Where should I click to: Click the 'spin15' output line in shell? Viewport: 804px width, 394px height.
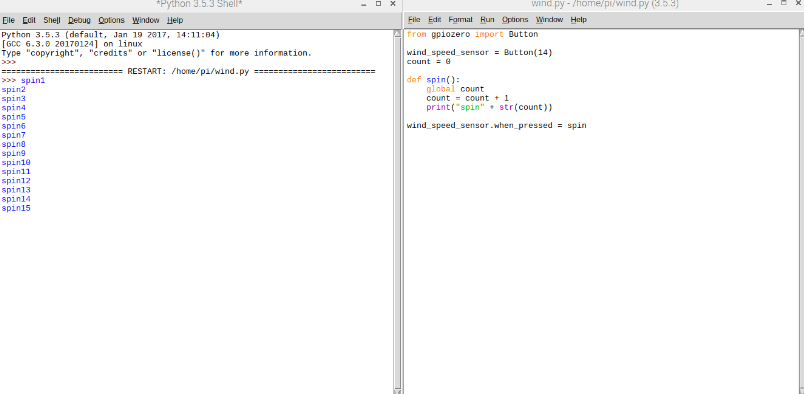16,208
